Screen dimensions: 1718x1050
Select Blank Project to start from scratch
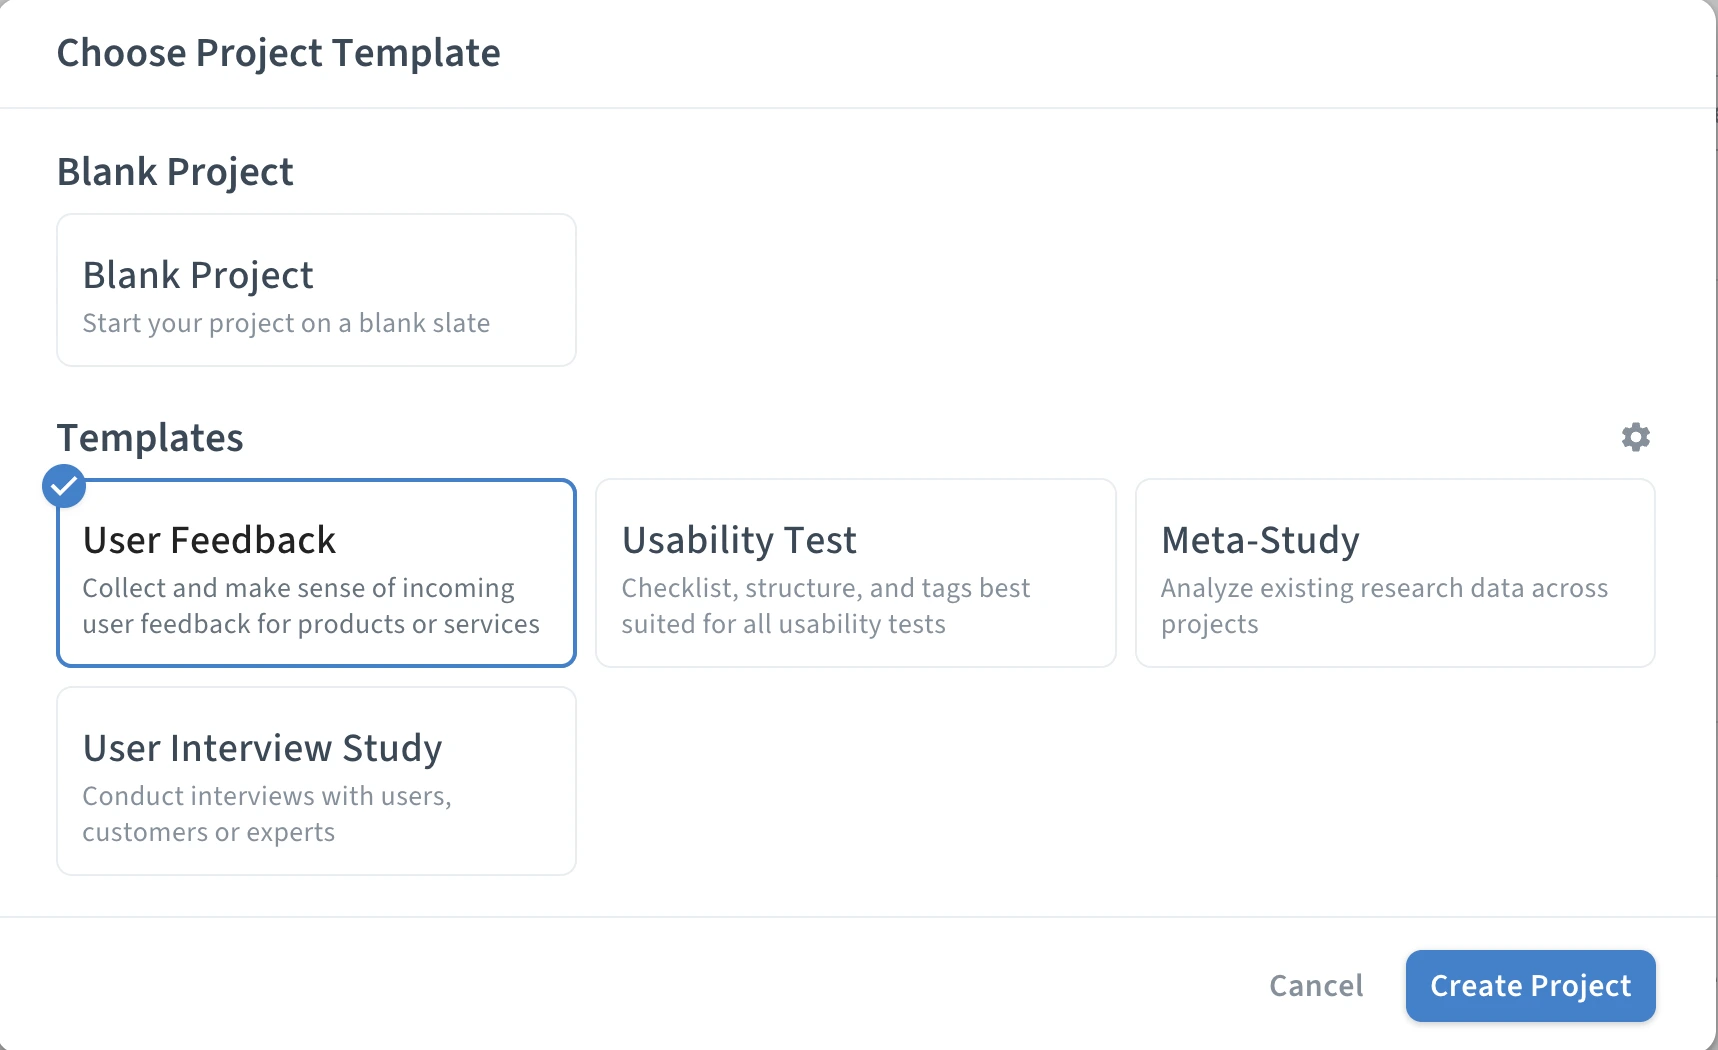[316, 290]
